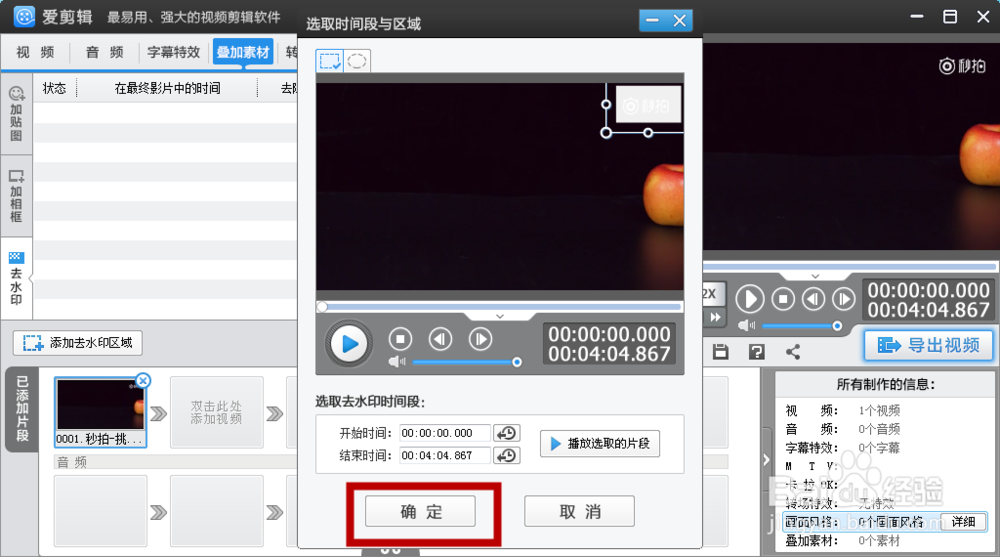Step forward one frame in dialog
Image resolution: width=1000 pixels, height=557 pixels.
pyautogui.click(x=480, y=339)
